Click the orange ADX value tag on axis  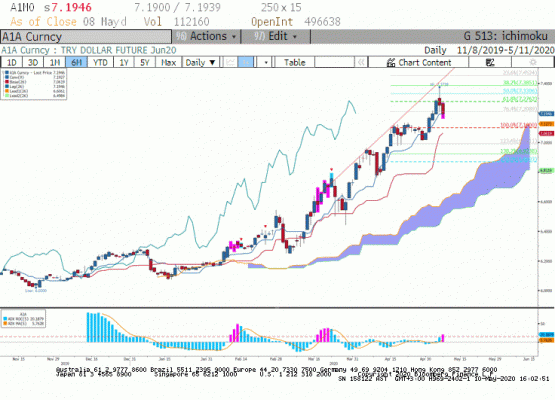(x=546, y=340)
